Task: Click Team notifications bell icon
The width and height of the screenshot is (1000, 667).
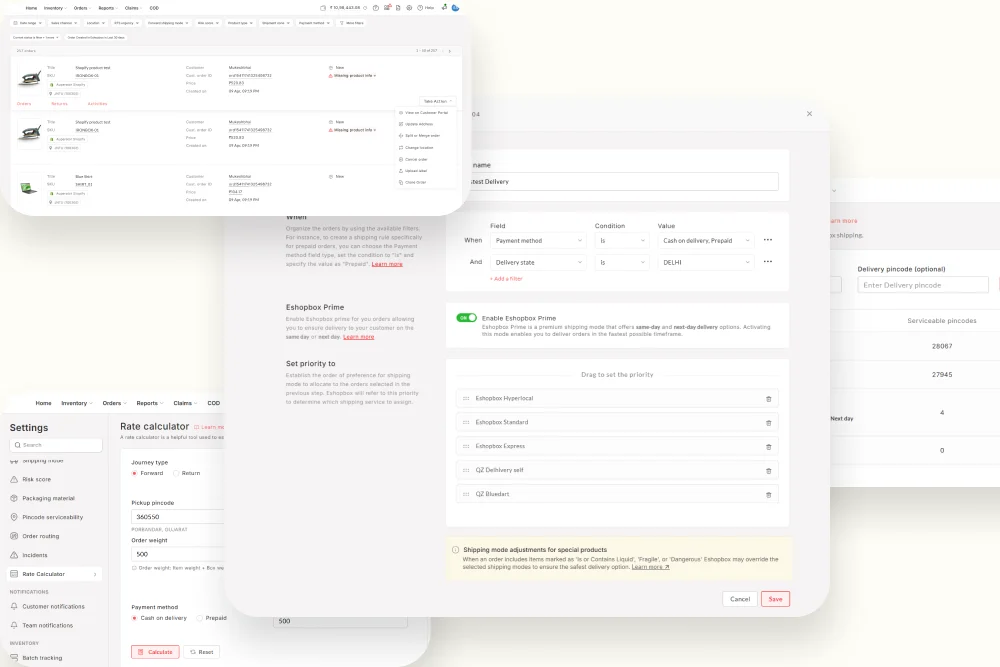Action: tap(14, 625)
